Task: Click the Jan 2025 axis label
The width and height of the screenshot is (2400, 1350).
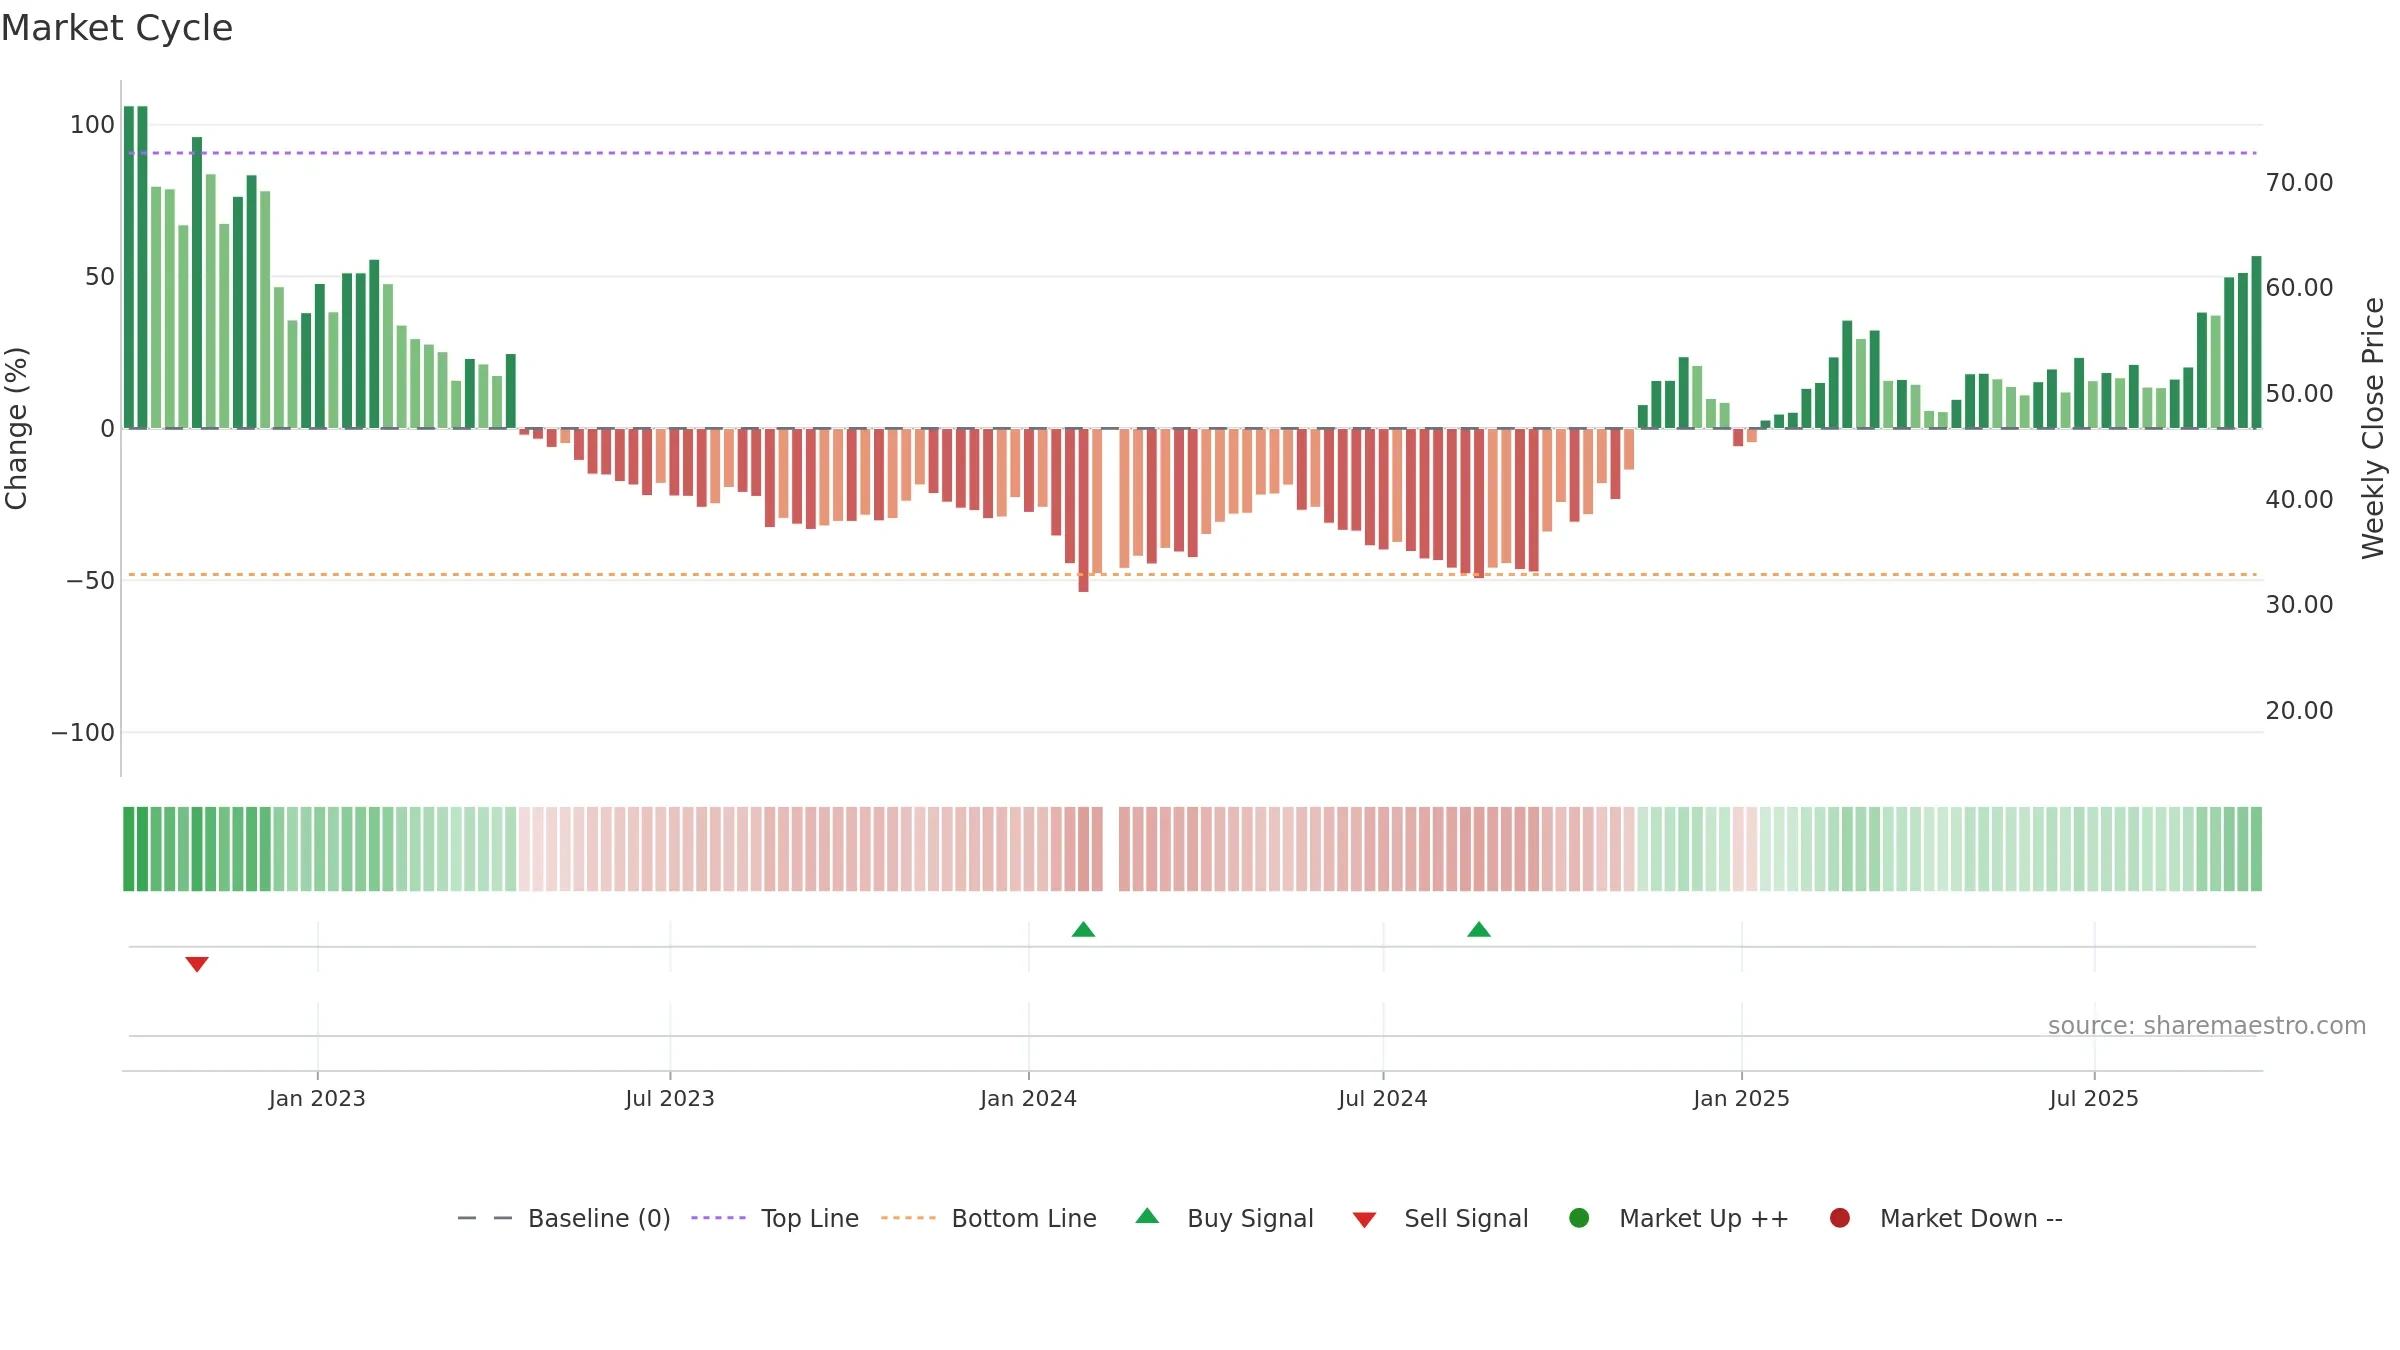Action: [x=1741, y=1098]
